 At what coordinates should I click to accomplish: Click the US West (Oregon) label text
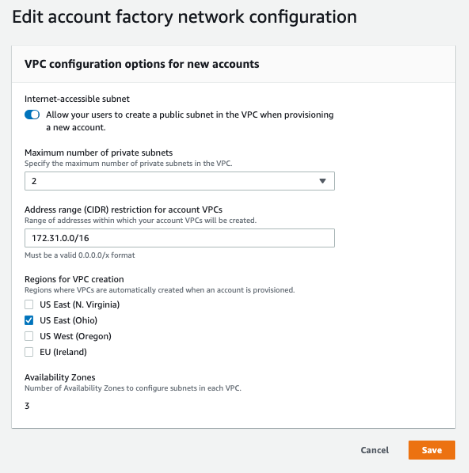[x=75, y=336]
